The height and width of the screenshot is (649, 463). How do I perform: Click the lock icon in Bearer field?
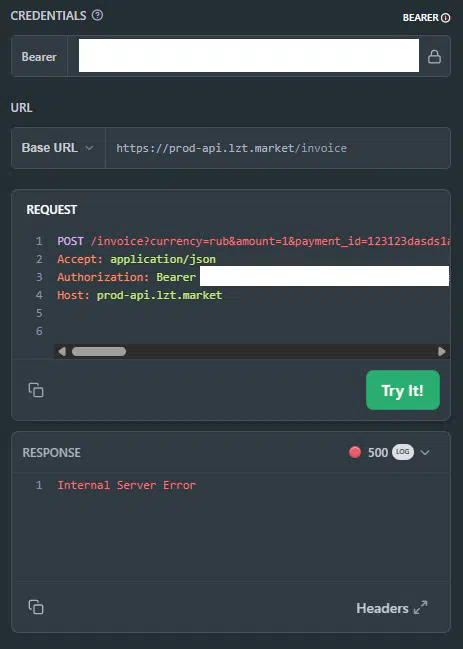434,56
